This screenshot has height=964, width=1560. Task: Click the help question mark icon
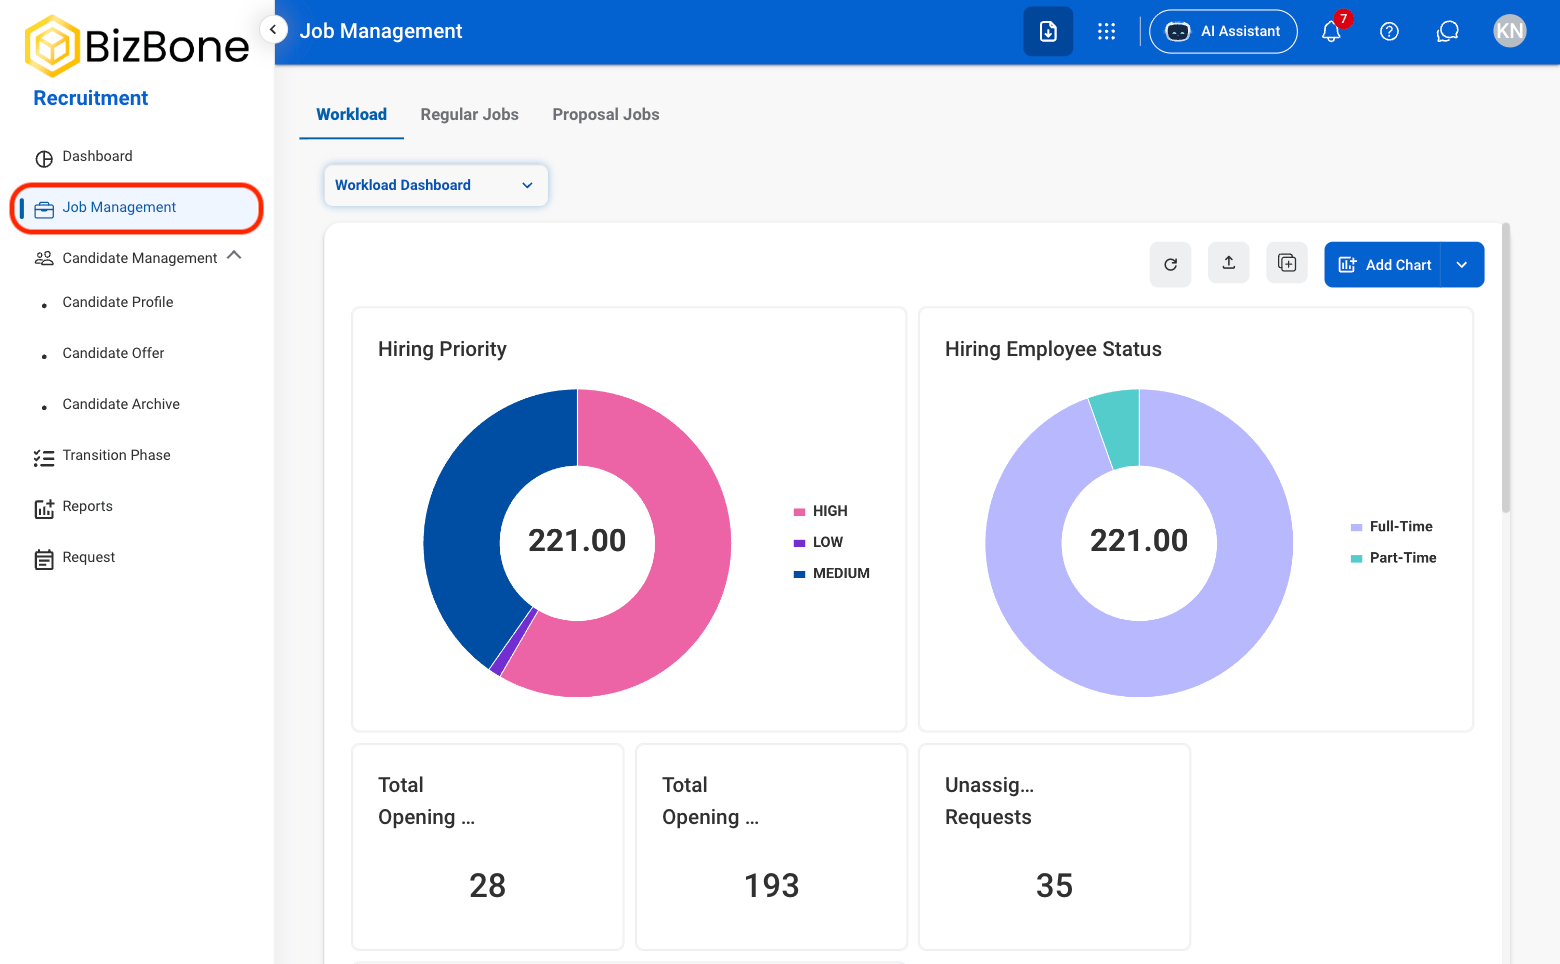point(1389,31)
